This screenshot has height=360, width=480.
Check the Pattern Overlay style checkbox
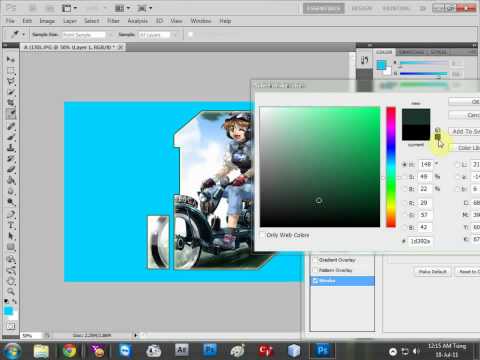[314, 270]
